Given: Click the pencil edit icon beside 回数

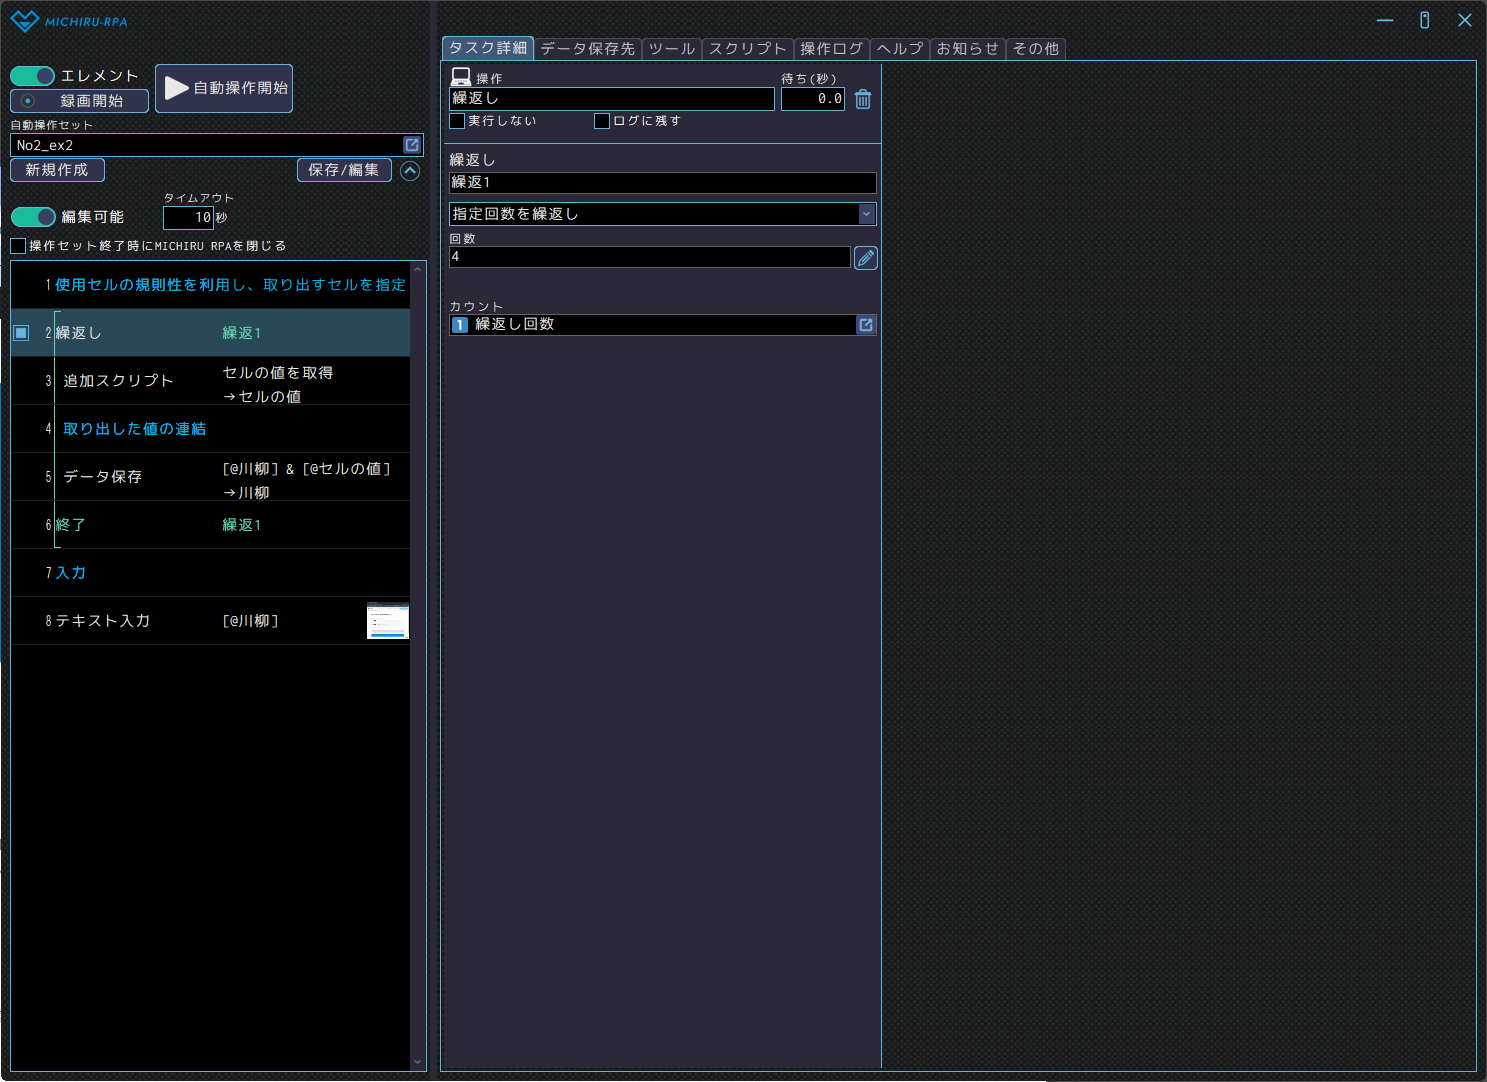Looking at the screenshot, I should pyautogui.click(x=866, y=258).
